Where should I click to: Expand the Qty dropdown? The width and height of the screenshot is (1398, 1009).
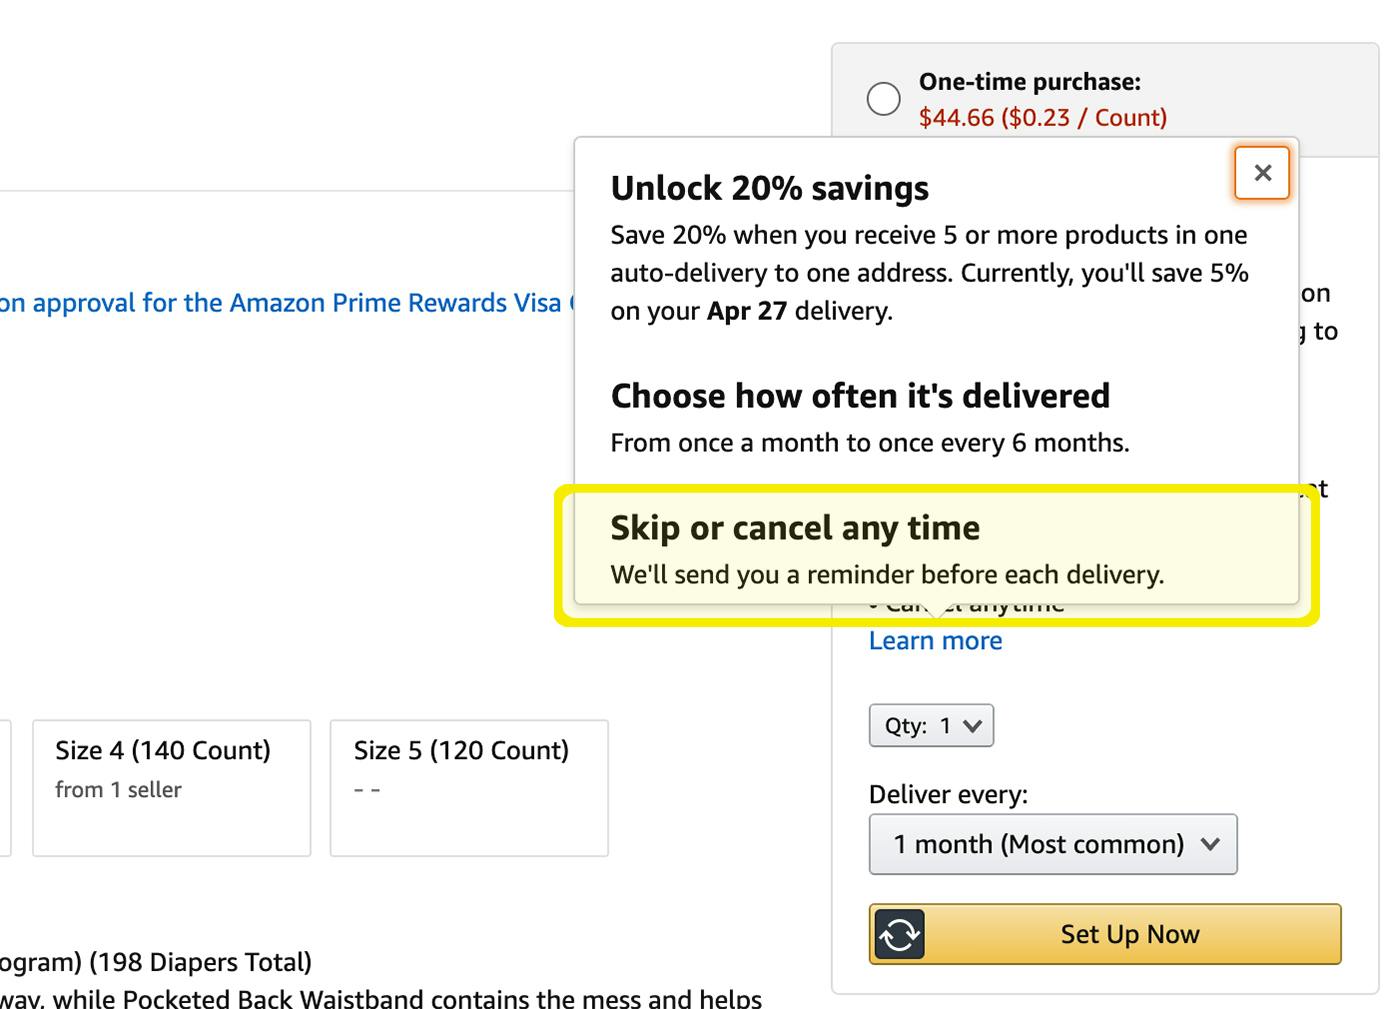(x=931, y=726)
